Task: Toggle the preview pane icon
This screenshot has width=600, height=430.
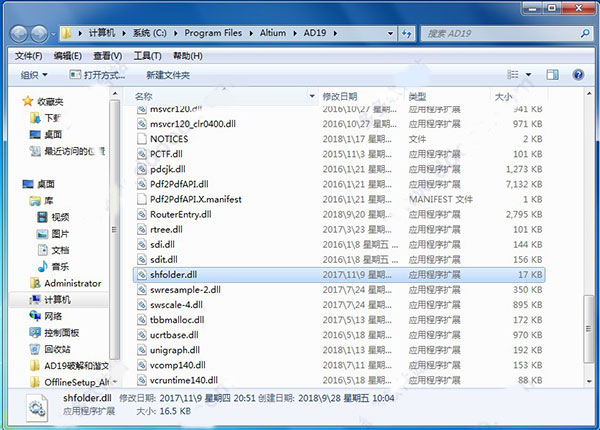Action: pyautogui.click(x=552, y=75)
